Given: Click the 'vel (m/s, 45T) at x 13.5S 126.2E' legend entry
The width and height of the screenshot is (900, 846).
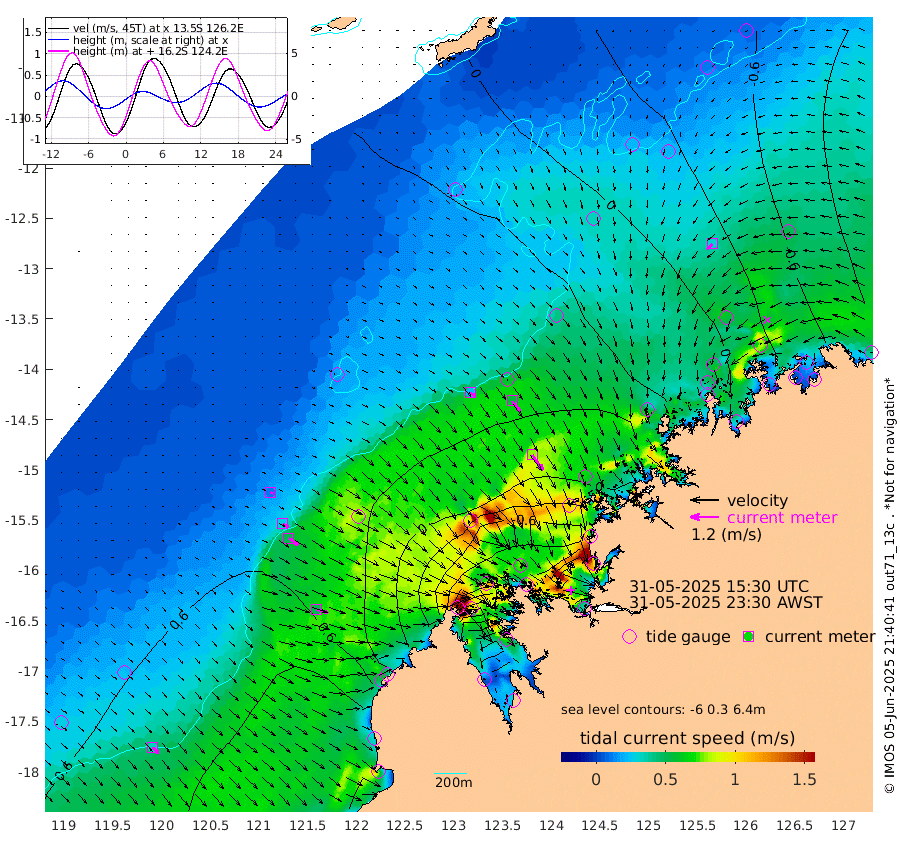Looking at the screenshot, I should click(158, 28).
